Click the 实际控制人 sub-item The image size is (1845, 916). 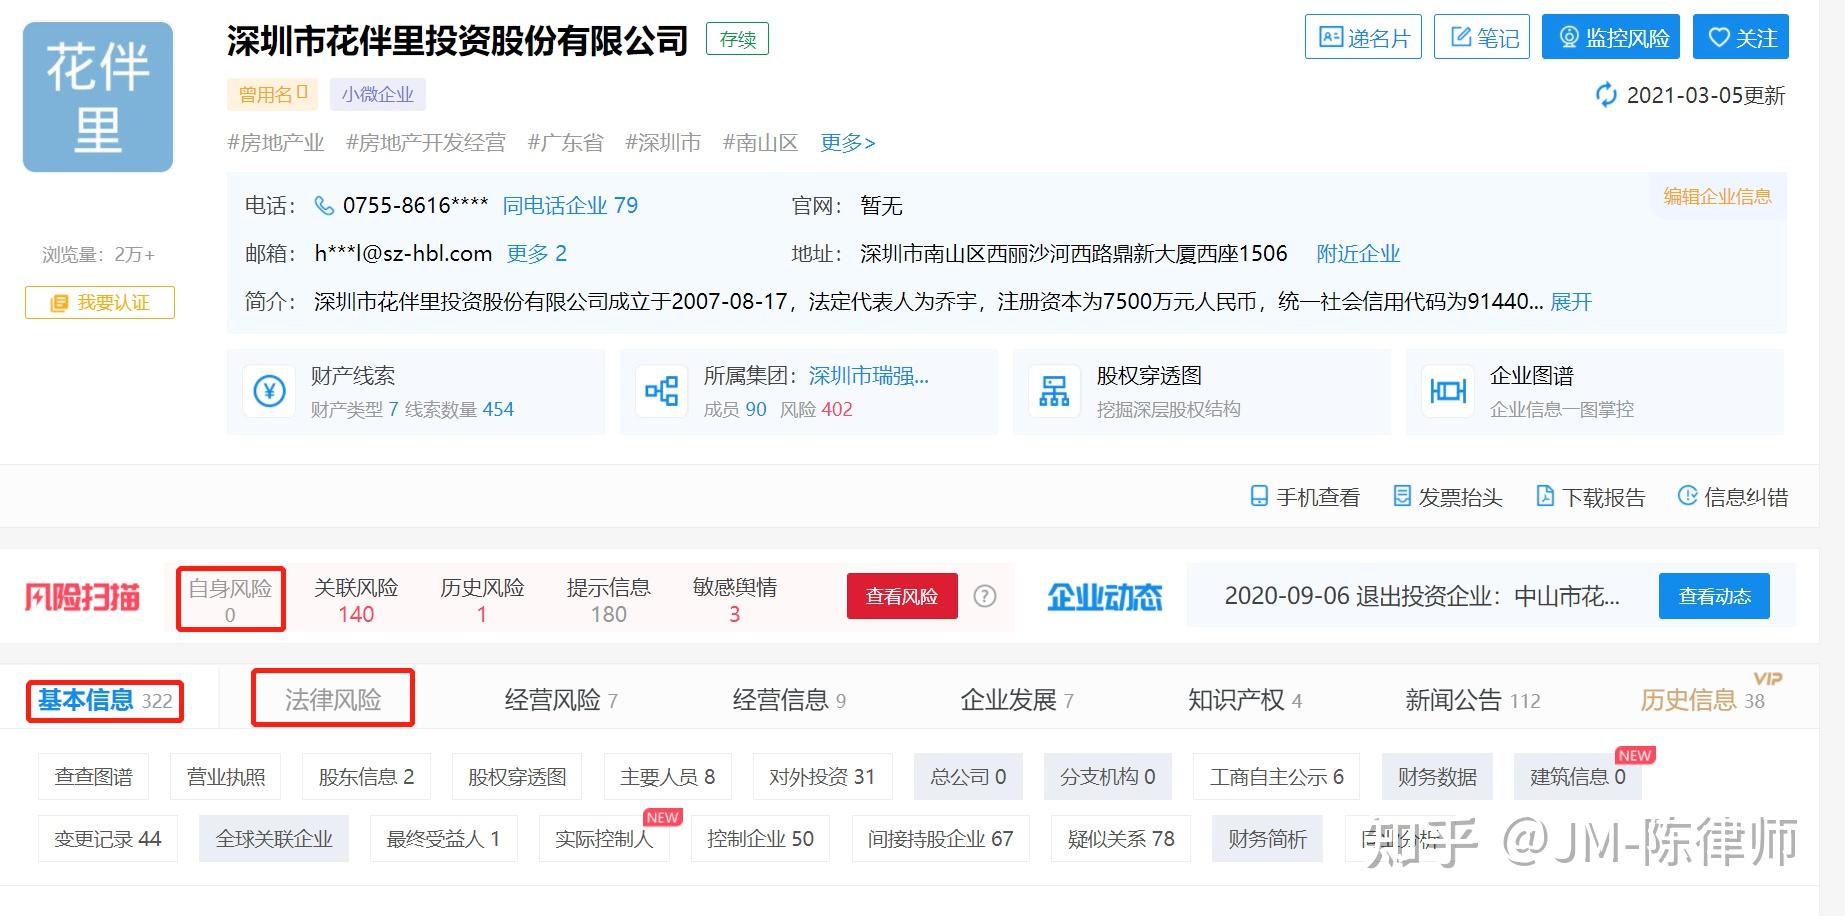[x=604, y=839]
